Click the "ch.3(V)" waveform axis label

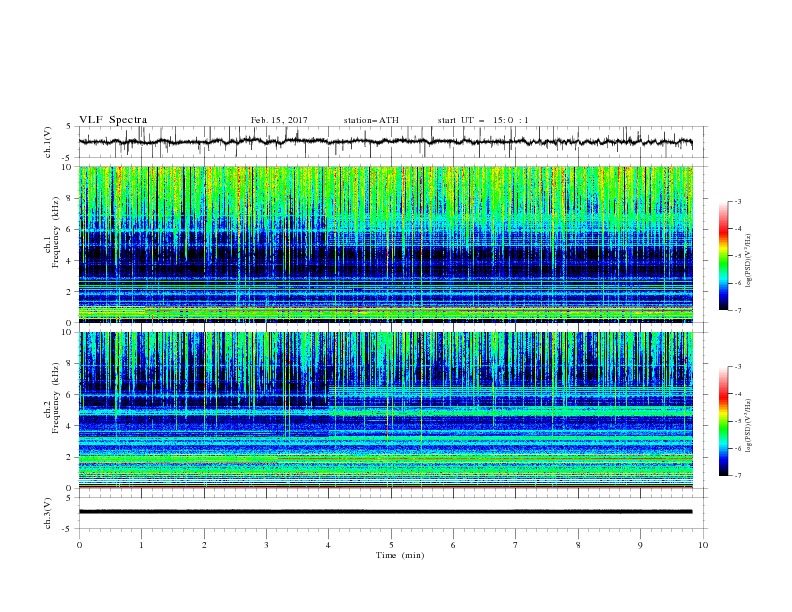point(48,513)
